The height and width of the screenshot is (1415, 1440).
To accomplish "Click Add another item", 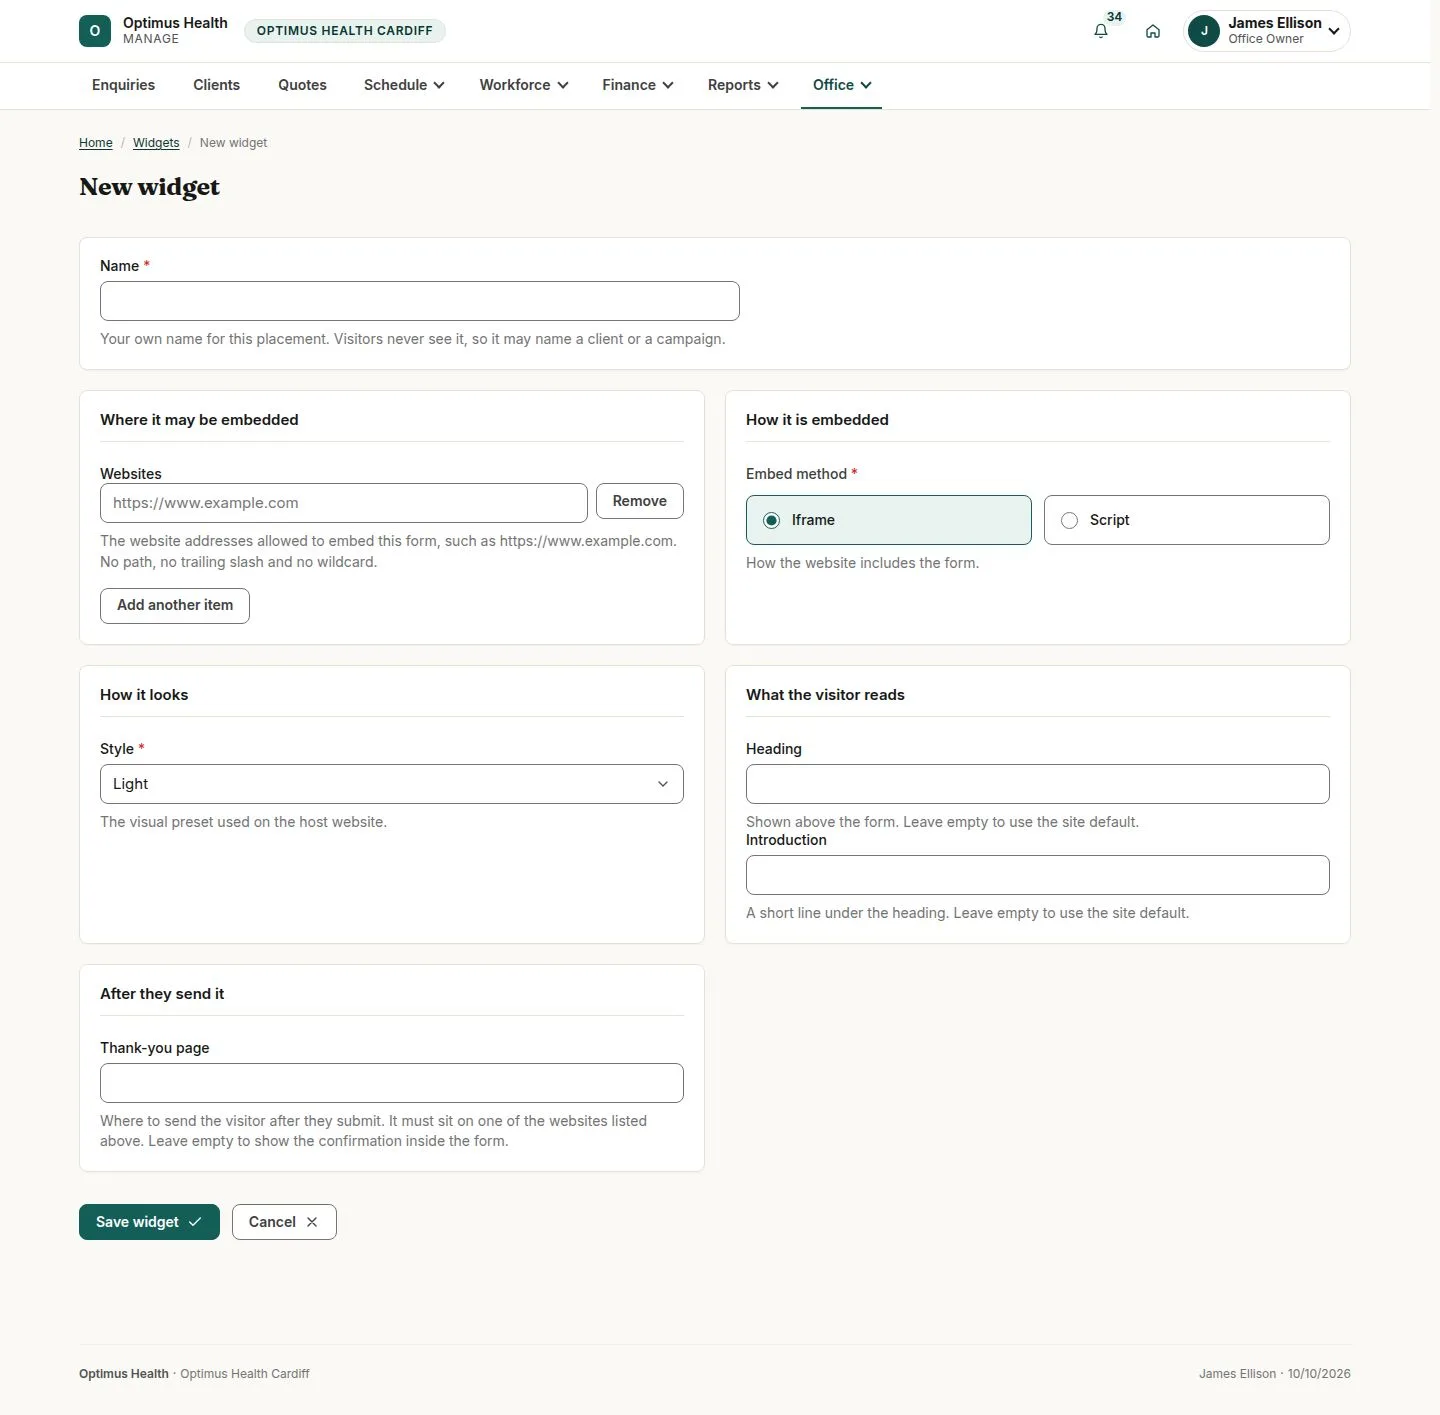I will coord(175,606).
